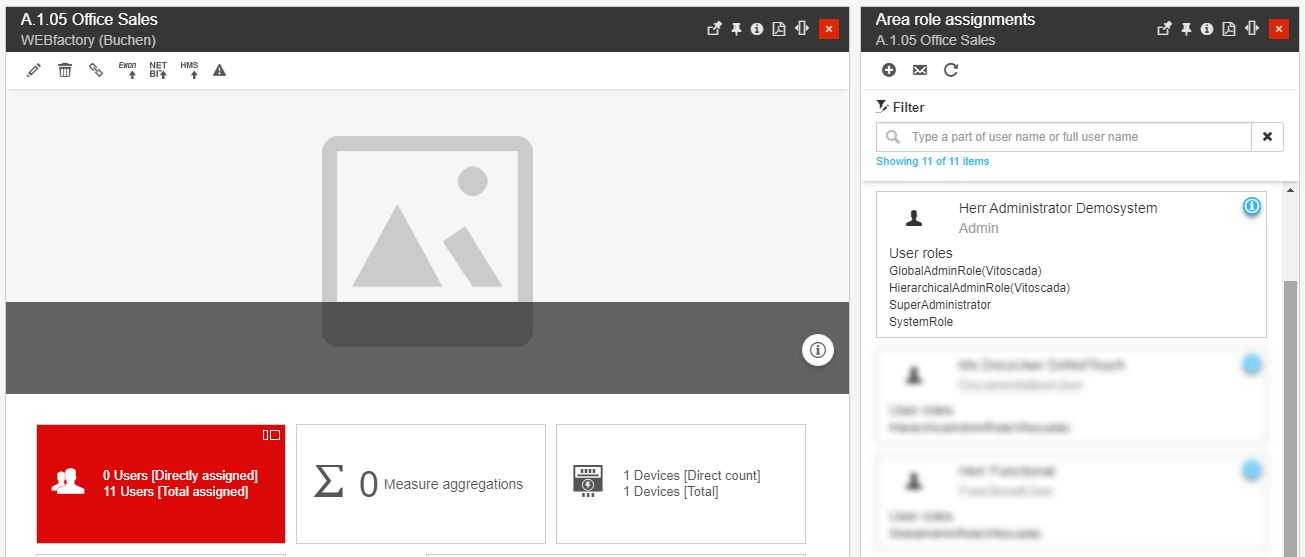The height and width of the screenshot is (557, 1305).
Task: Click the trash delete icon
Action: (65, 70)
